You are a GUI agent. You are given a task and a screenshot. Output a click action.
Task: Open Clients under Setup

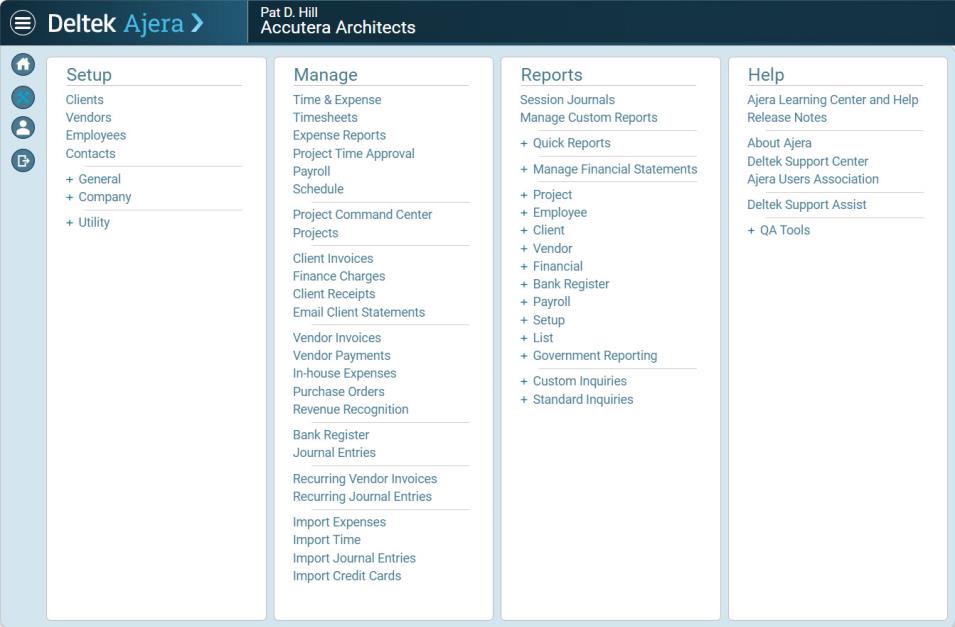pos(85,100)
